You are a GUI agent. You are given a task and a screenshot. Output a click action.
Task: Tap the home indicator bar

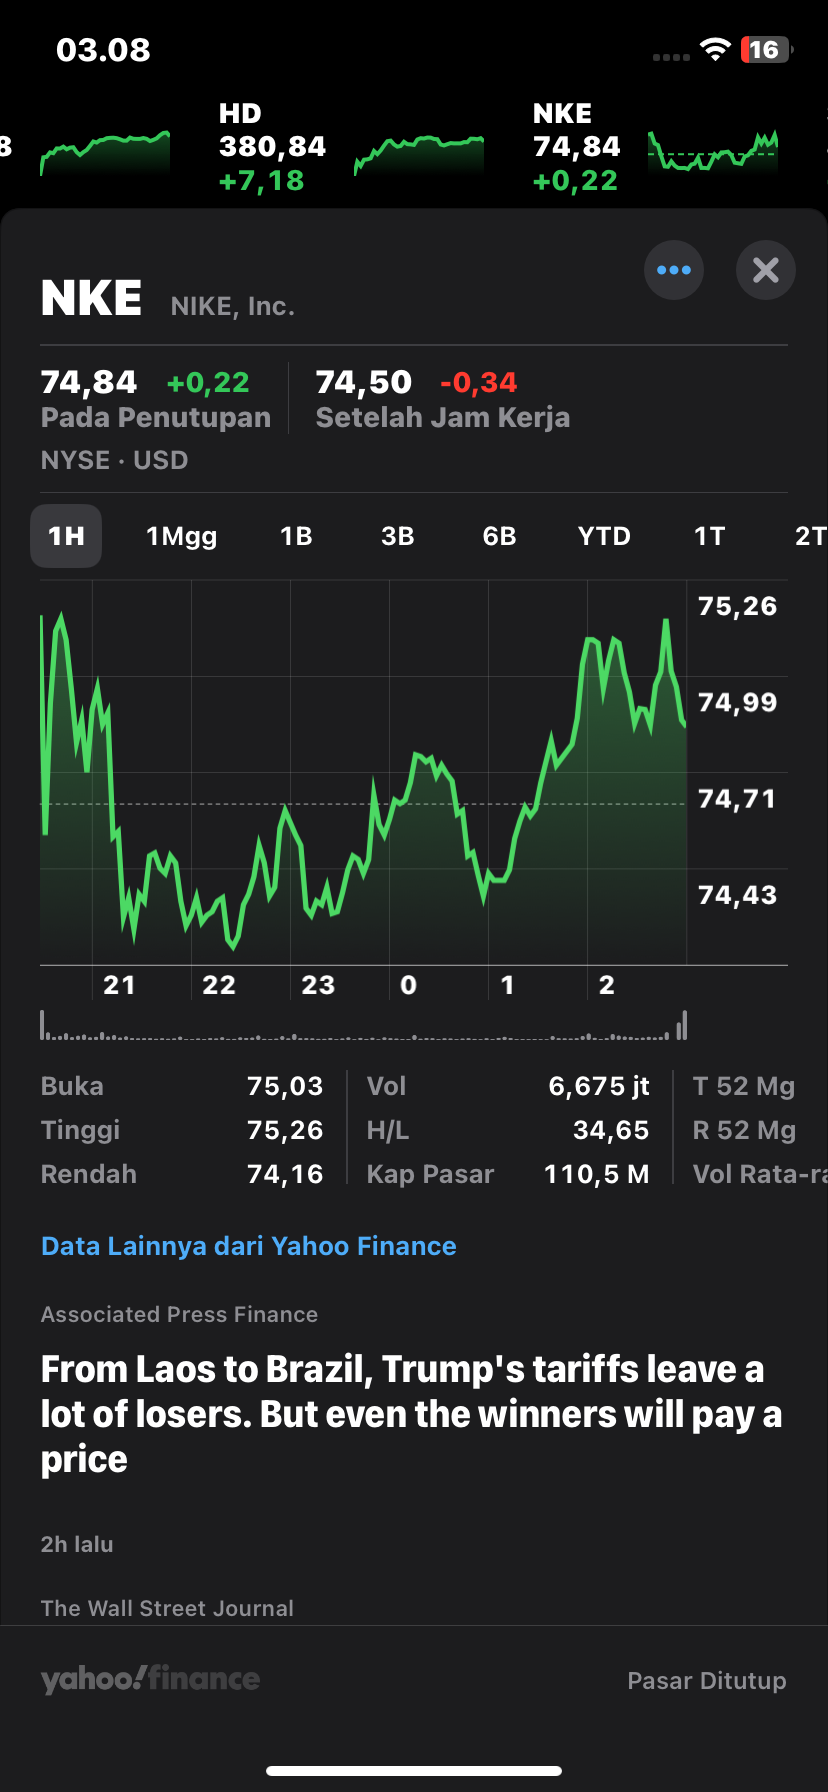[414, 1771]
